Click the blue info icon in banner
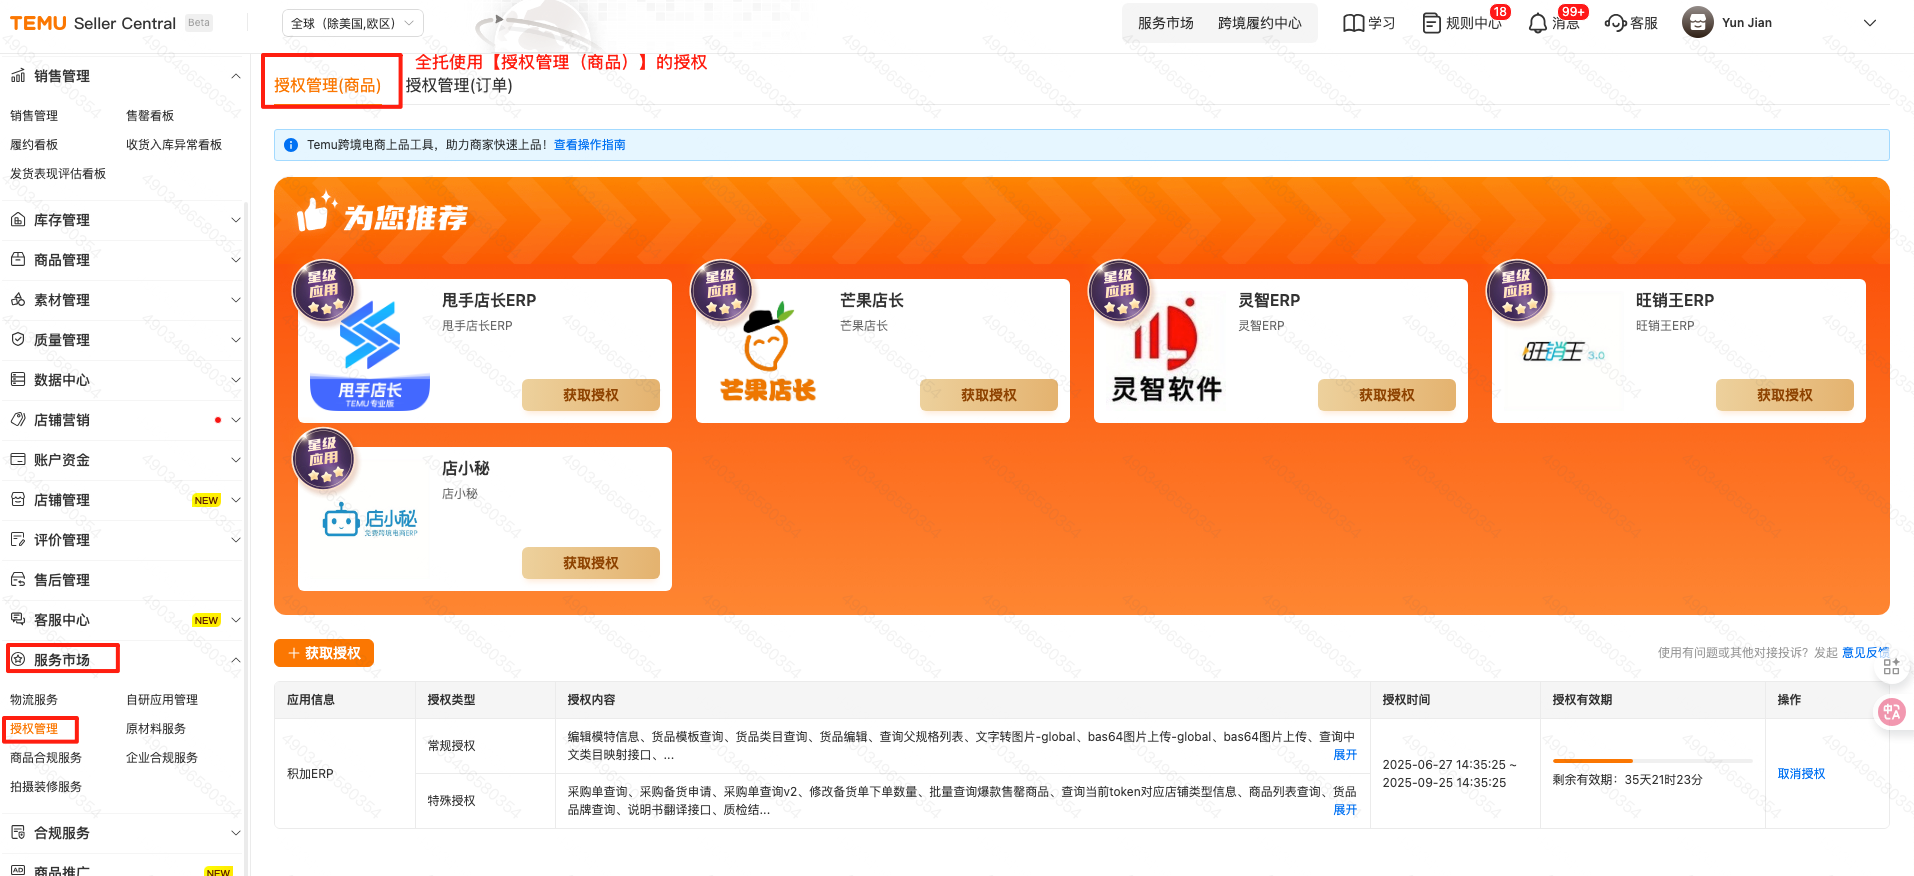The image size is (1914, 876). coord(291,145)
